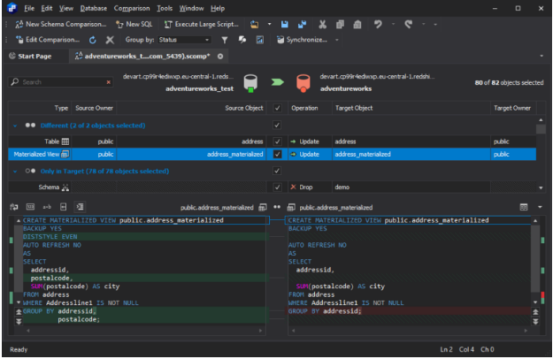The height and width of the screenshot is (360, 554).
Task: Click the Paste clipboard icon
Action: (x=357, y=24)
